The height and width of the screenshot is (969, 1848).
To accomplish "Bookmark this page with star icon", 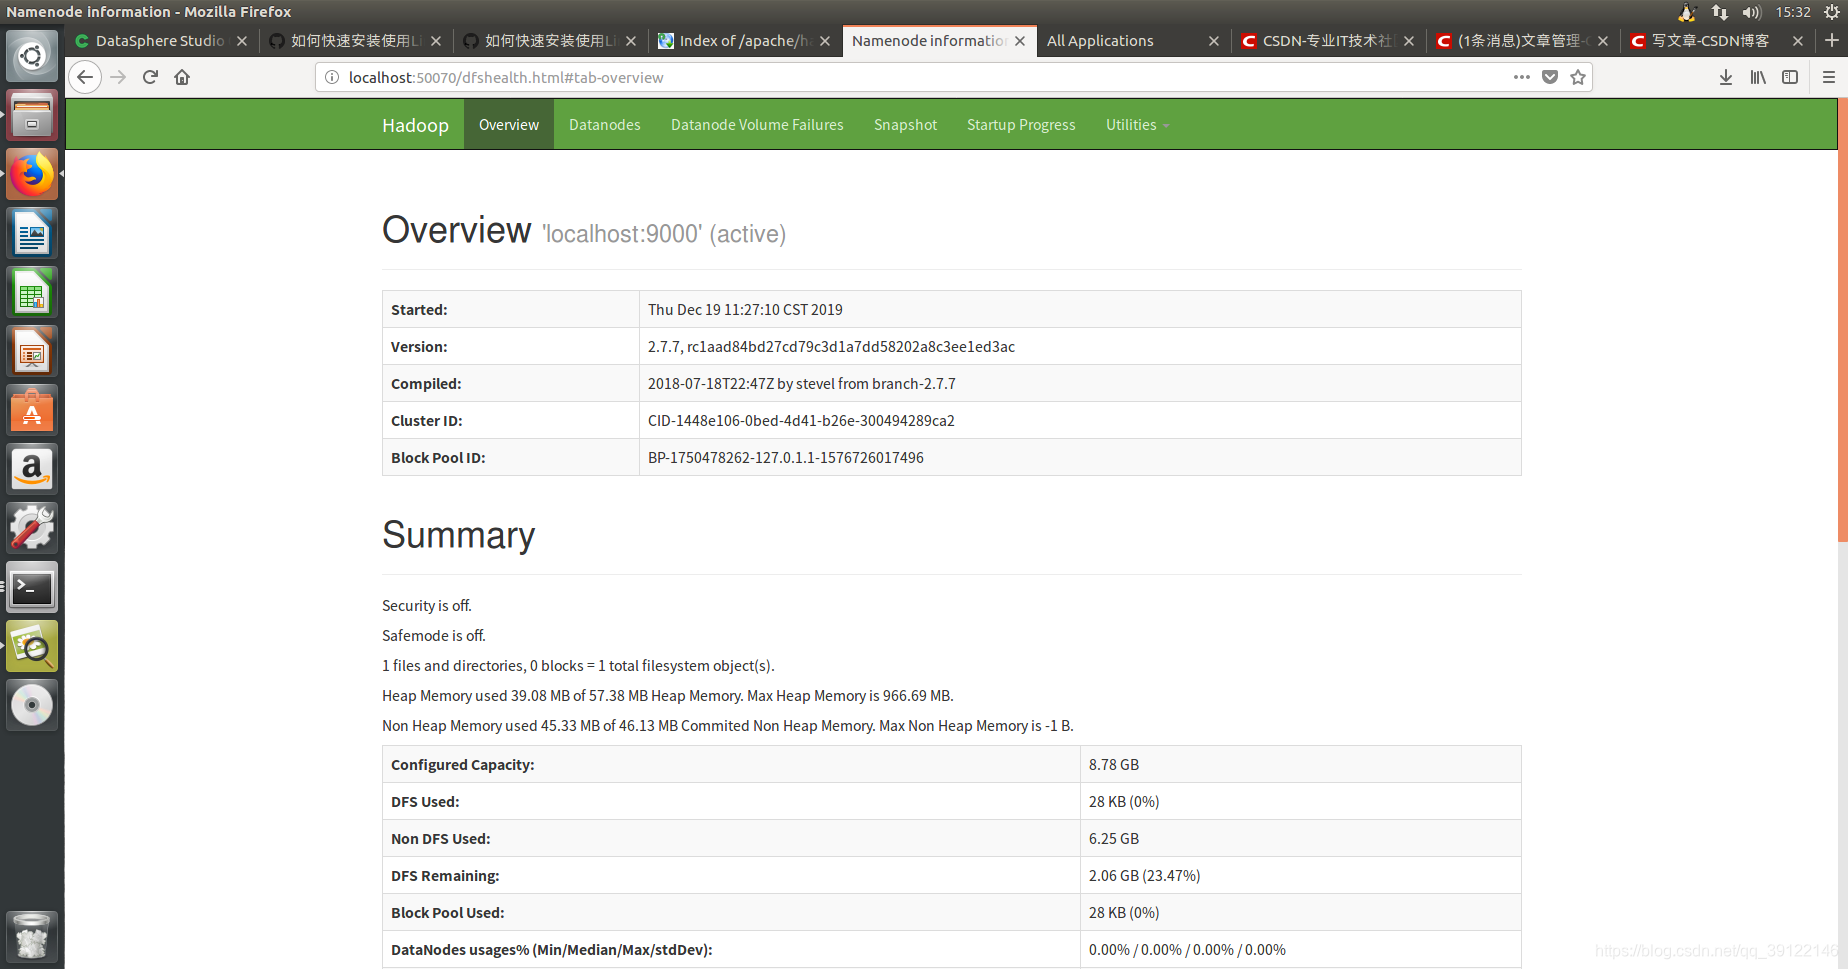I will click(x=1578, y=77).
